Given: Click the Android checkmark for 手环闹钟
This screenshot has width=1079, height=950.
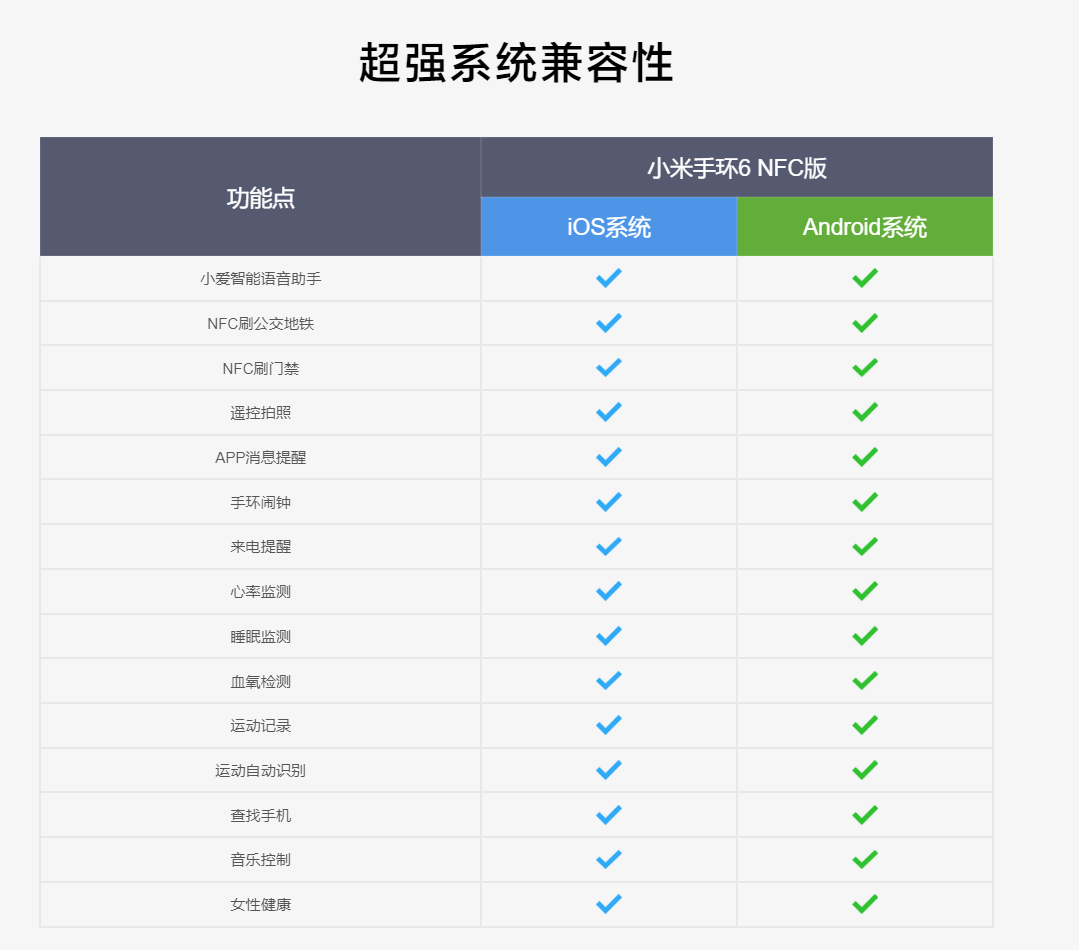Looking at the screenshot, I should (x=864, y=501).
